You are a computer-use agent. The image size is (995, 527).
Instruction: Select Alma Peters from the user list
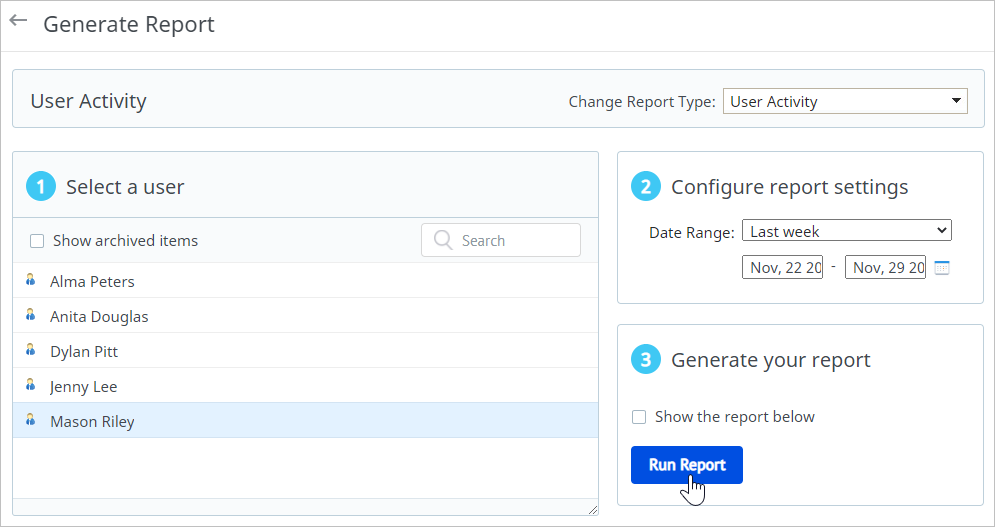click(x=92, y=282)
